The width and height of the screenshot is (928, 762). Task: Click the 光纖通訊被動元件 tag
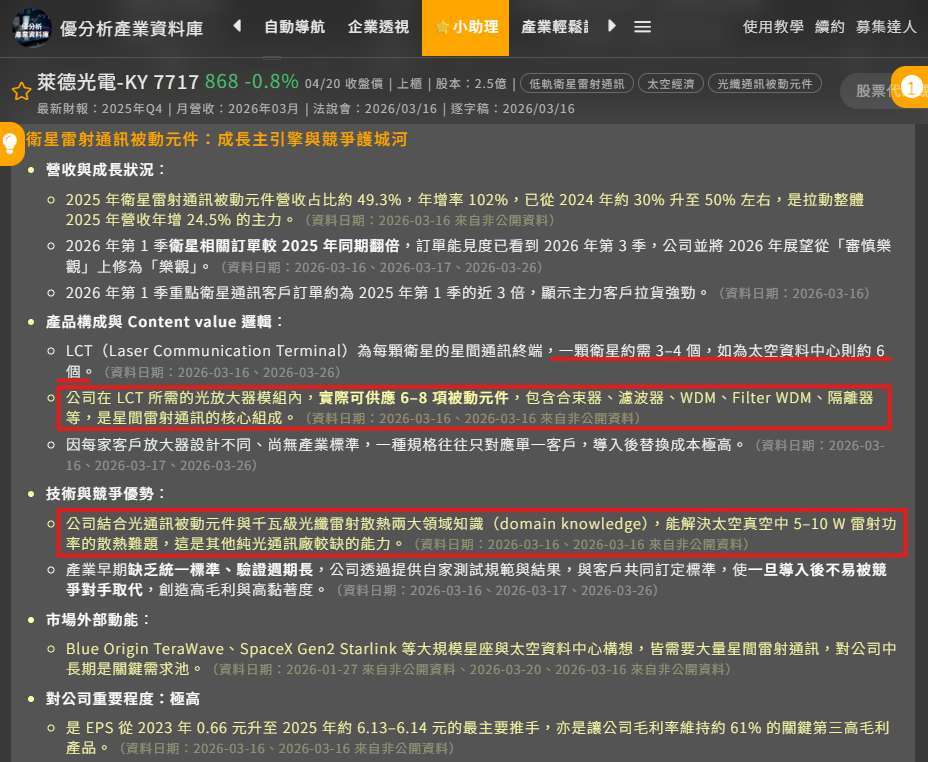click(x=764, y=84)
